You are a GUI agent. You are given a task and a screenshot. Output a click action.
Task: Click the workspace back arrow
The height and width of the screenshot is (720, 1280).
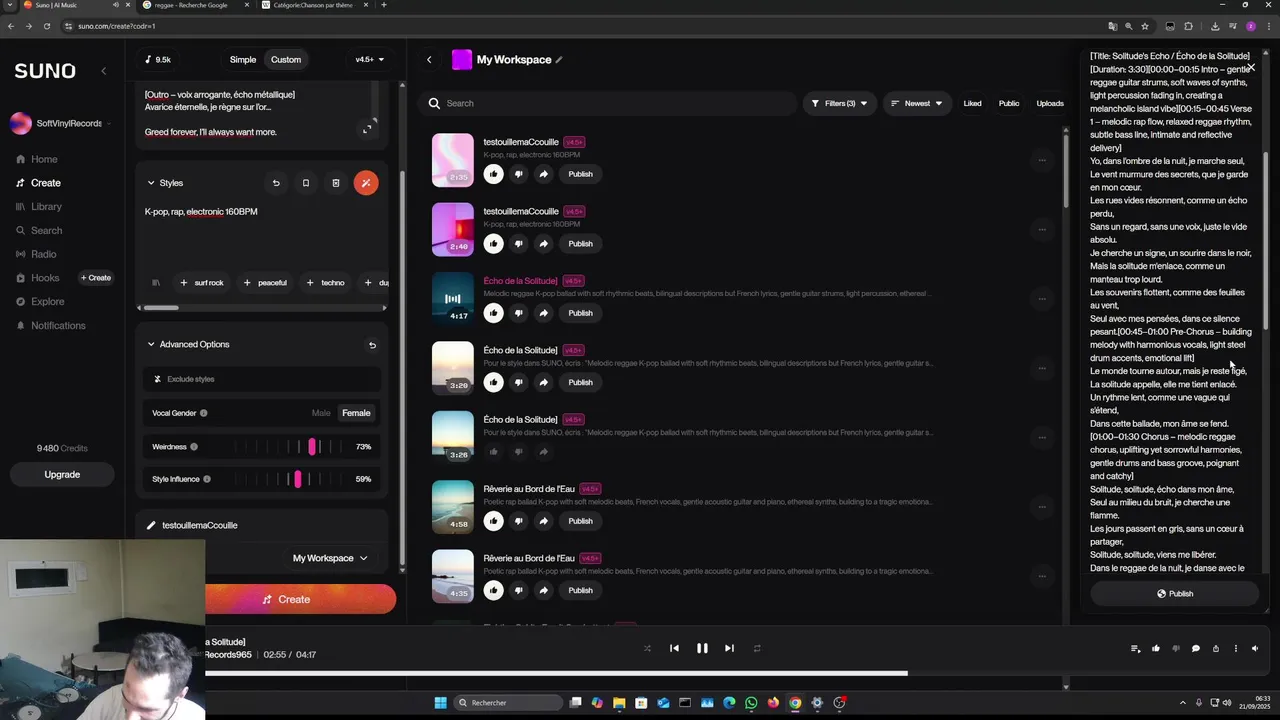point(429,60)
